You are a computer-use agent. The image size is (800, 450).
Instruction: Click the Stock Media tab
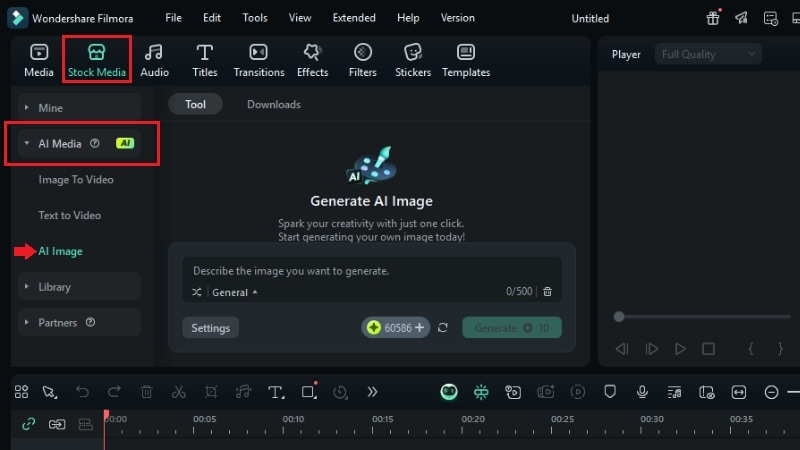pos(96,61)
